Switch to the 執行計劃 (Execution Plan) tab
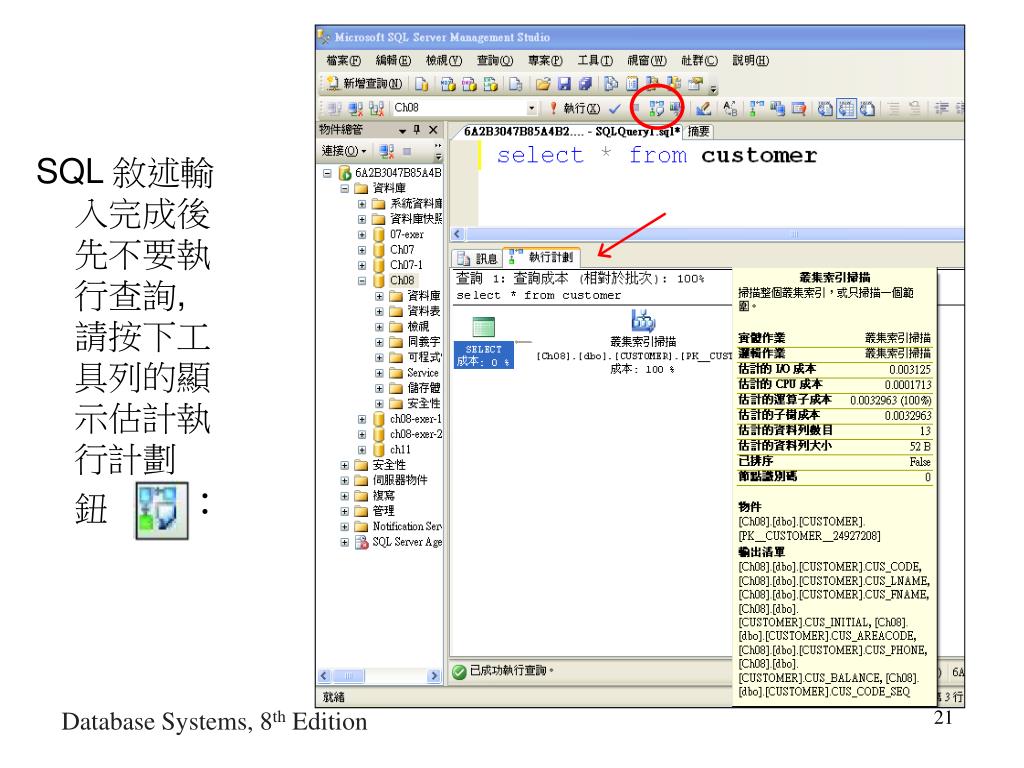 [x=541, y=257]
